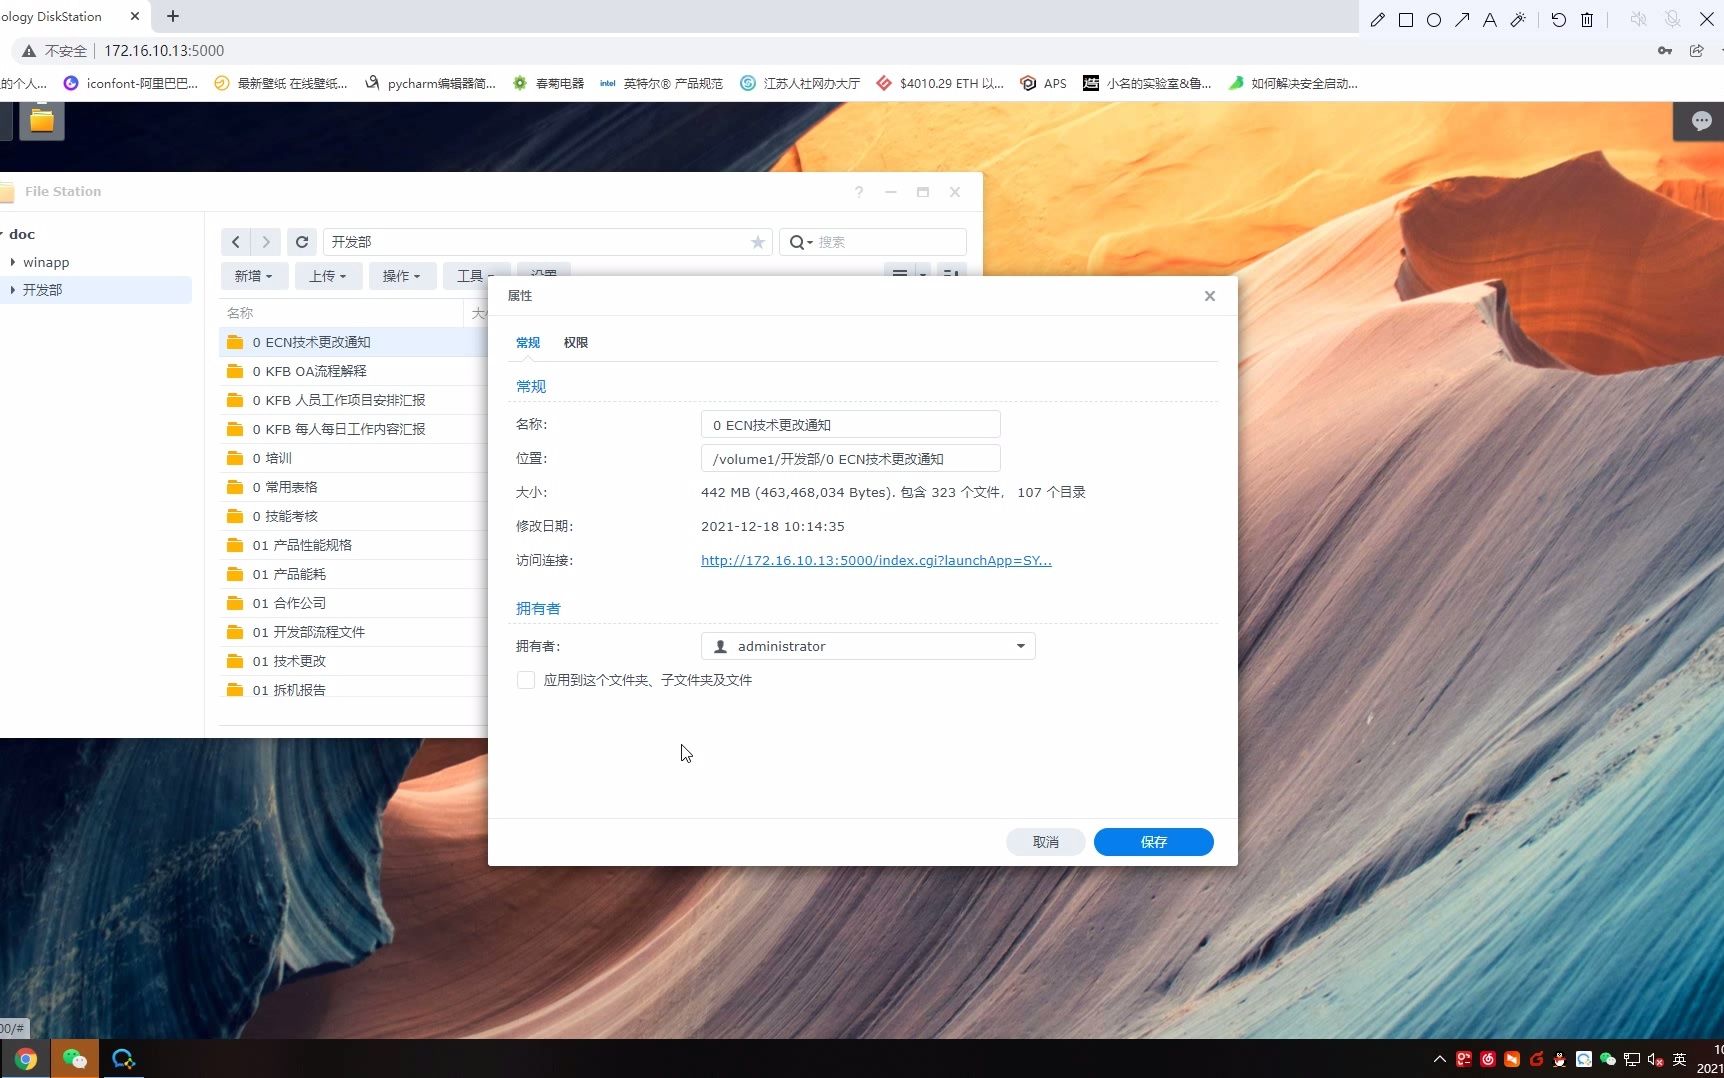Screen dimensions: 1724x1078
Task: Go back in File Station navigation
Action: point(235,242)
